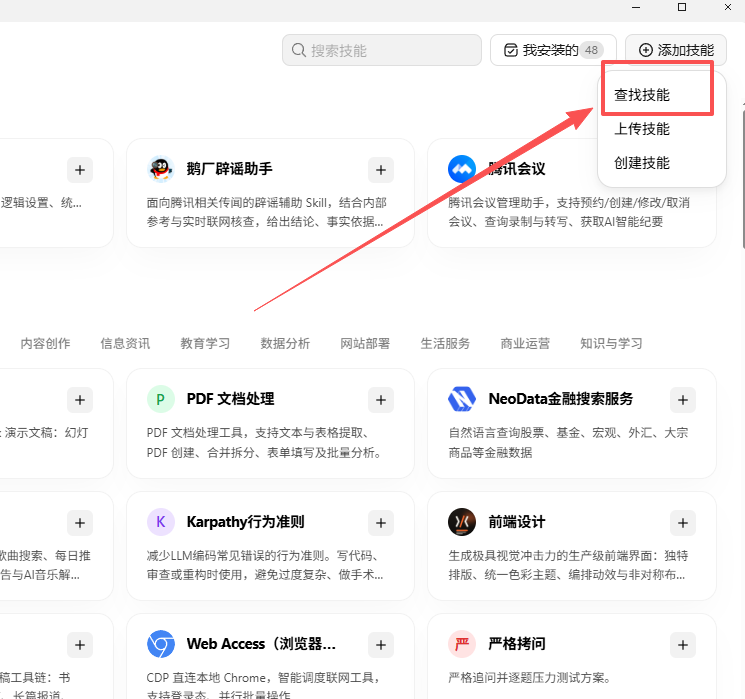Click the 前端设计 dark round icon

pyautogui.click(x=462, y=522)
